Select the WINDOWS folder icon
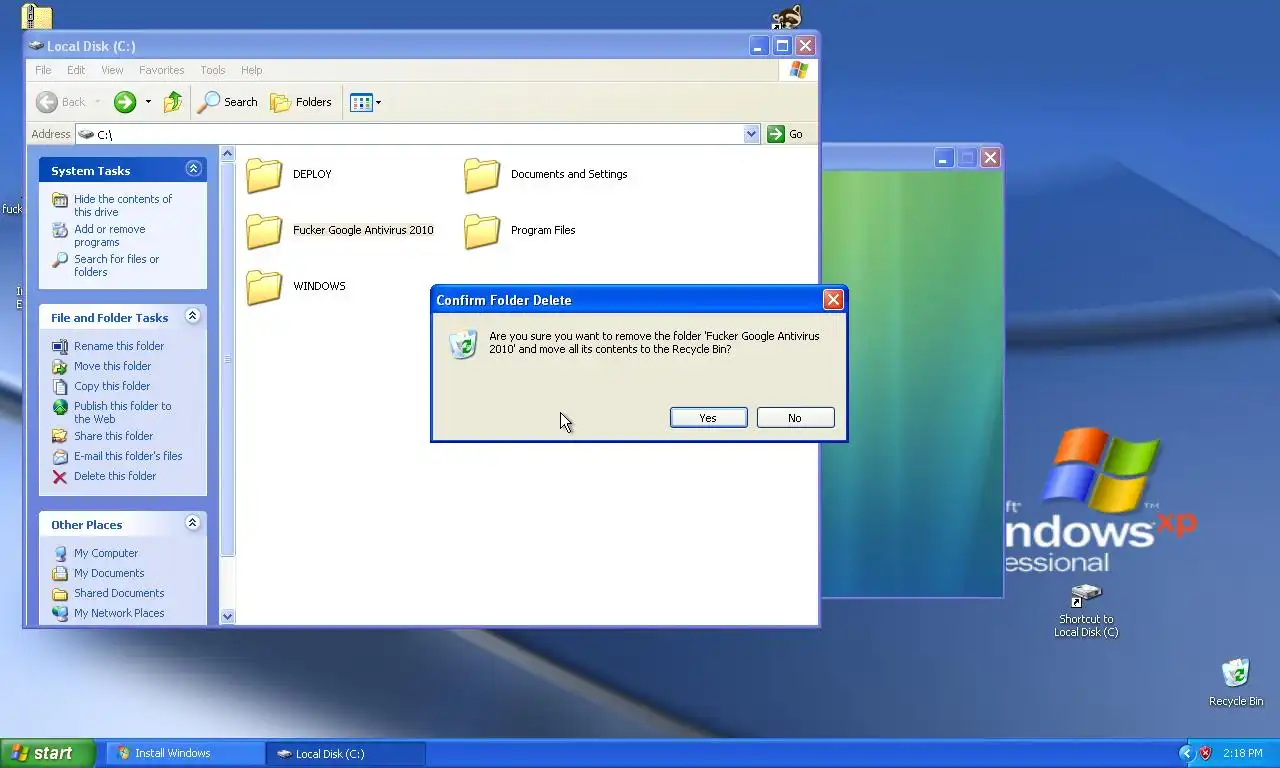The width and height of the screenshot is (1280, 768). [x=264, y=287]
